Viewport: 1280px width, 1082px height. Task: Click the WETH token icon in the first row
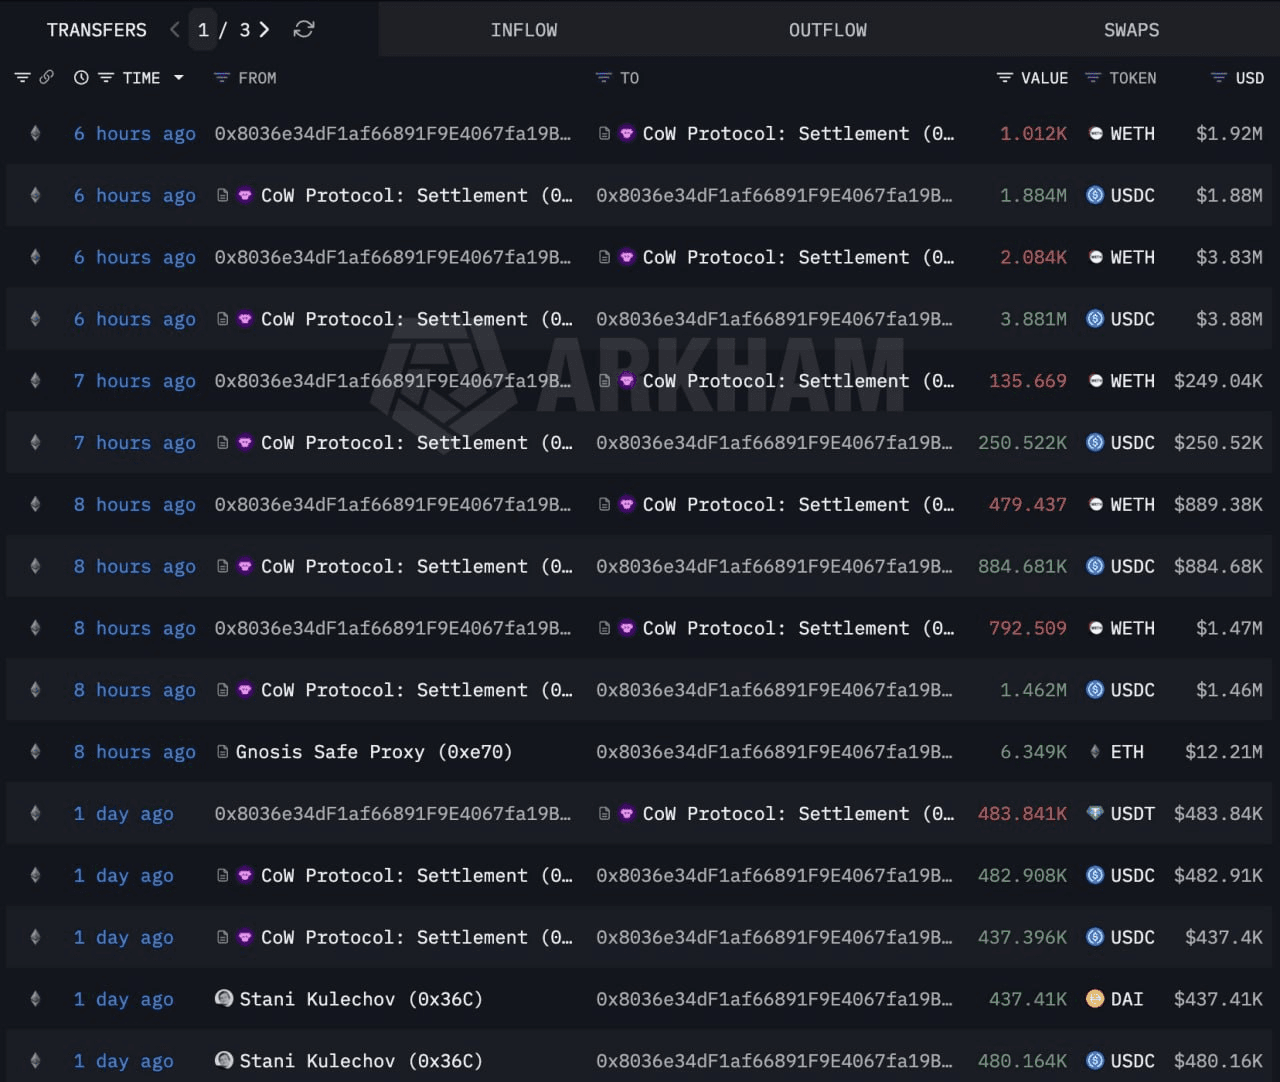click(1095, 133)
